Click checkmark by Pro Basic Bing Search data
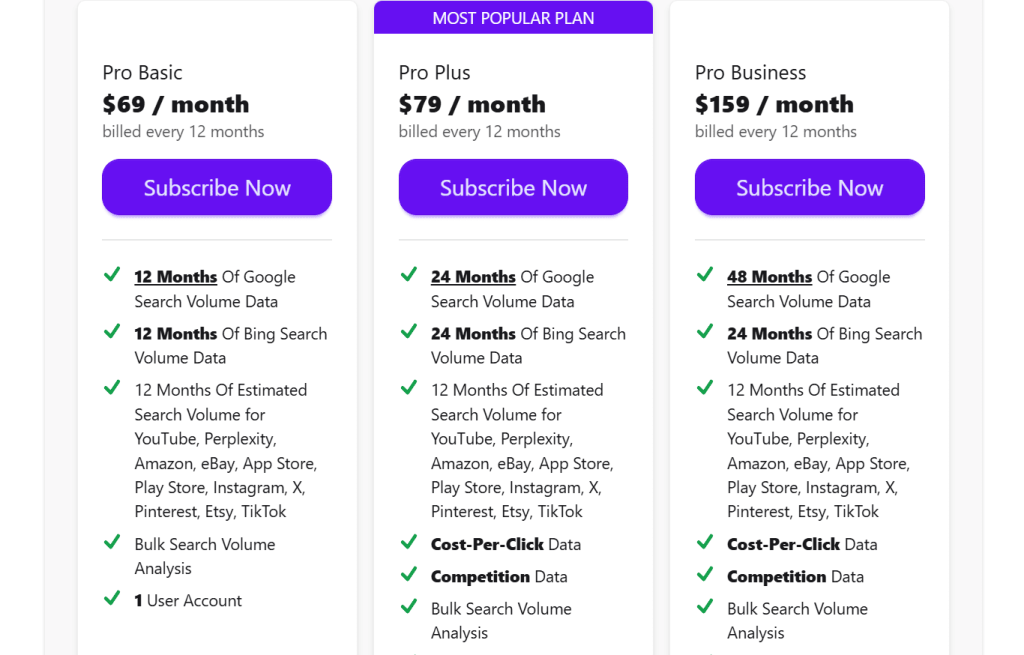 tap(112, 332)
